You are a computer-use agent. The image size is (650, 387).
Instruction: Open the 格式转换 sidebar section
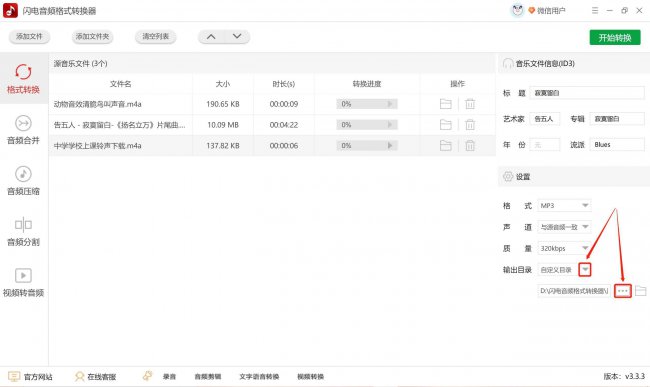click(23, 79)
